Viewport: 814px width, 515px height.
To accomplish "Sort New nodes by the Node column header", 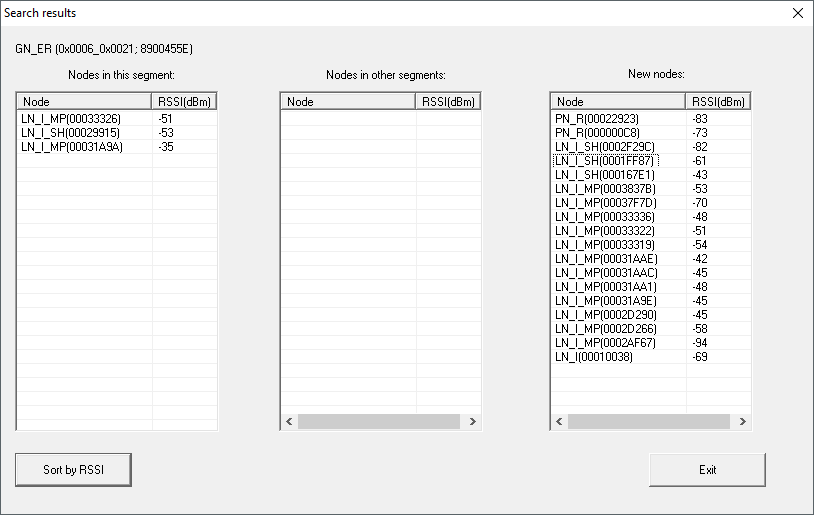I will click(618, 102).
